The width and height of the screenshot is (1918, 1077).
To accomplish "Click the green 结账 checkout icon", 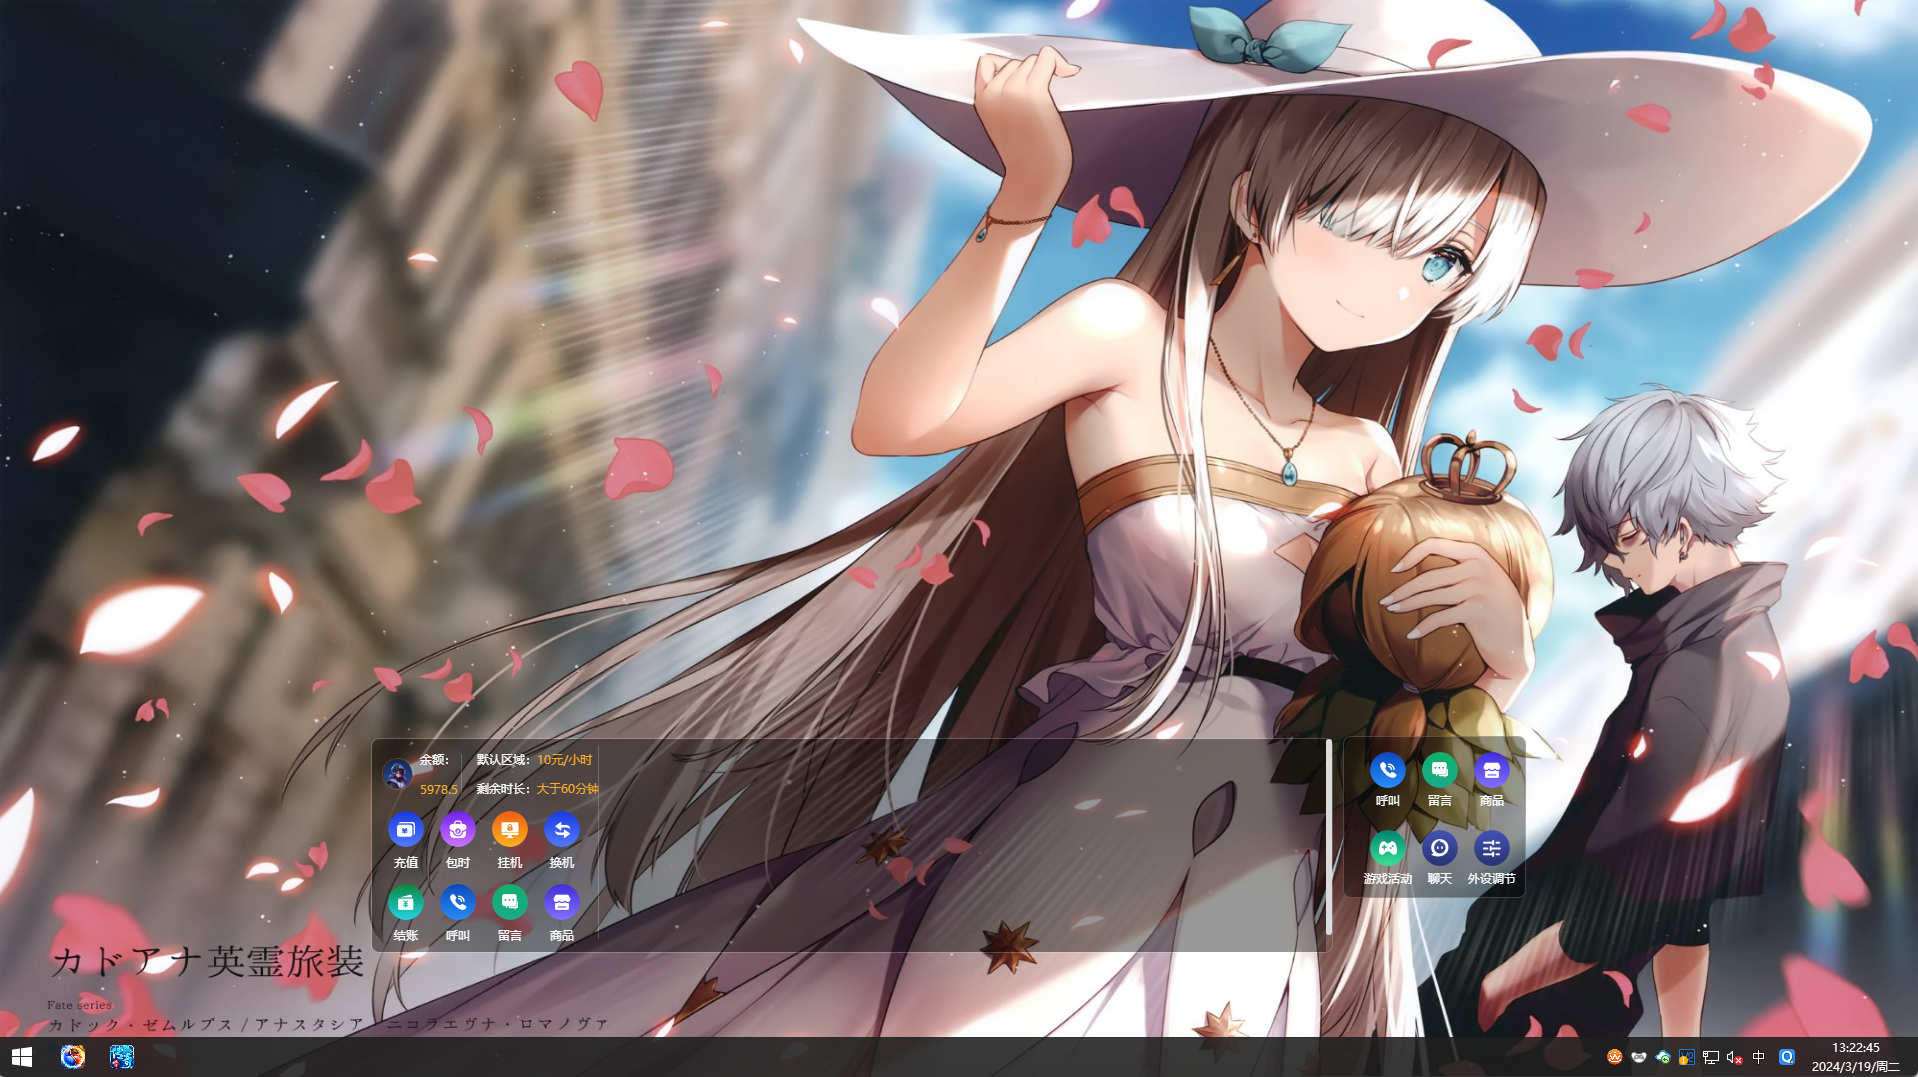I will click(405, 903).
